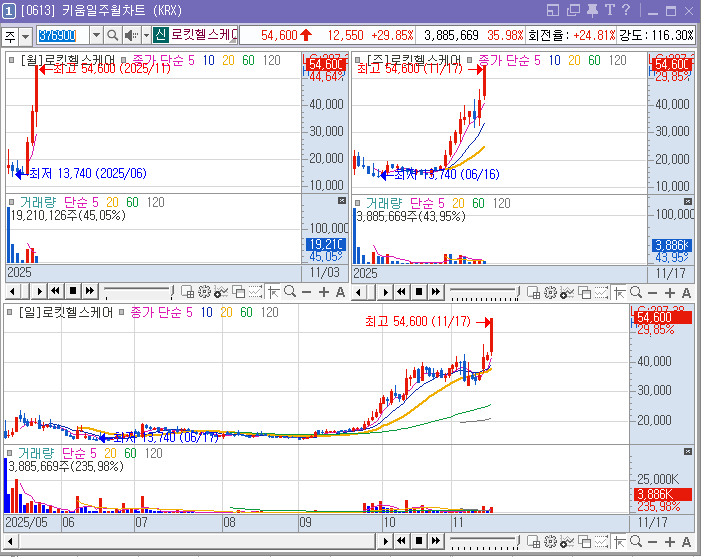Expand the stock code 376900 dropdown list
Viewport: 701px width, 557px height.
(96, 35)
